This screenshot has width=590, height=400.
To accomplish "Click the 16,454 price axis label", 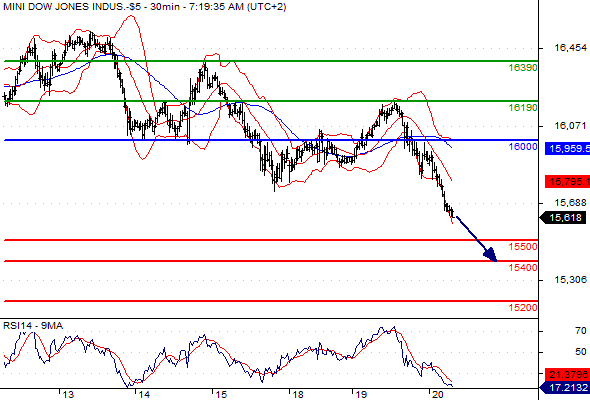I will tap(570, 48).
